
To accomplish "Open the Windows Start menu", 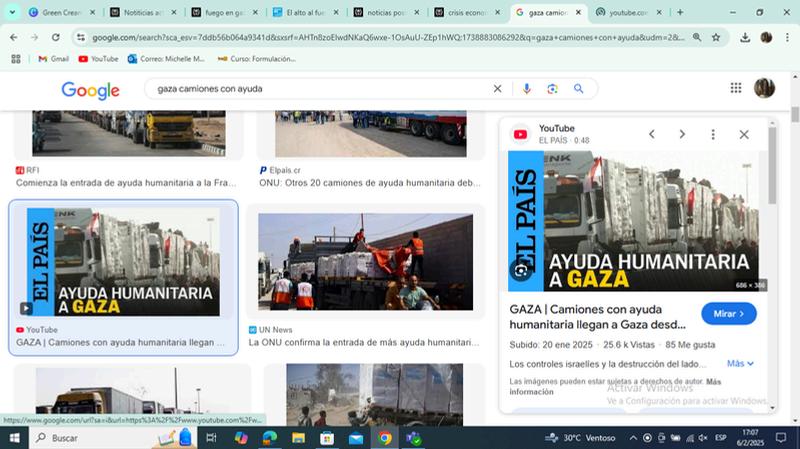I will click(x=14, y=438).
